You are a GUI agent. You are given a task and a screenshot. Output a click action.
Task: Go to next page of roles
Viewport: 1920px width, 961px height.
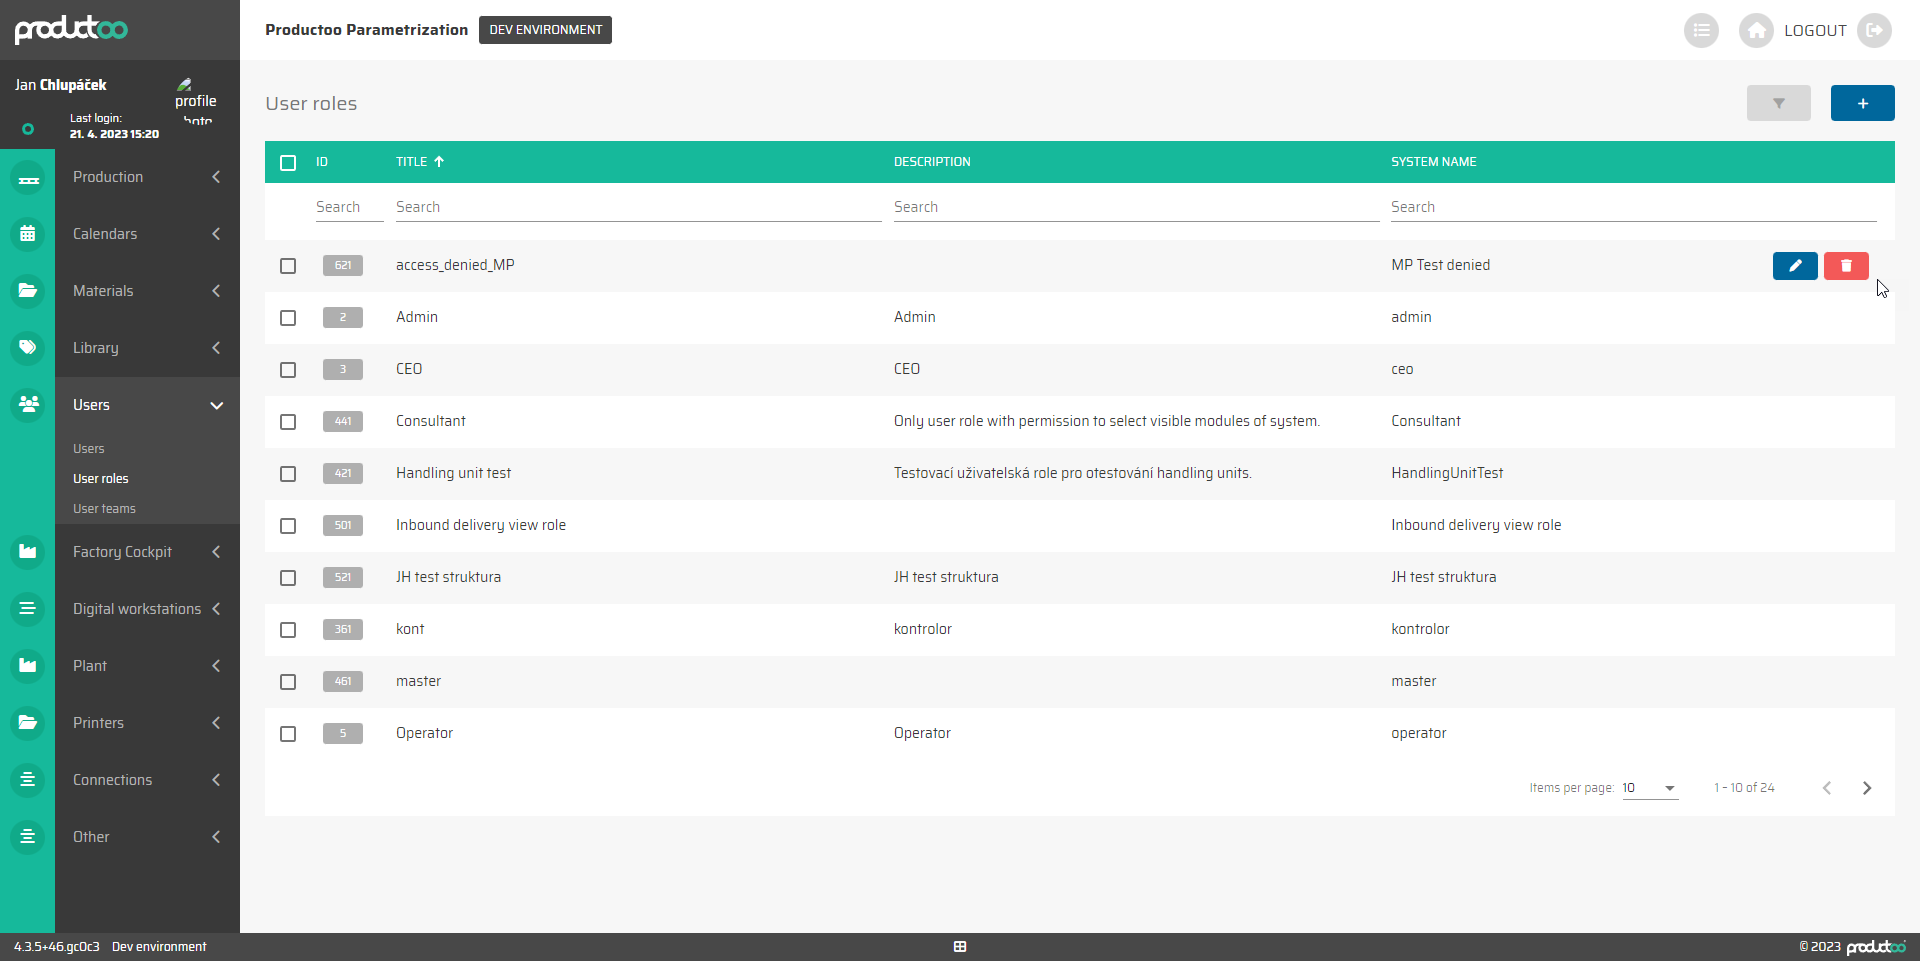click(1866, 788)
